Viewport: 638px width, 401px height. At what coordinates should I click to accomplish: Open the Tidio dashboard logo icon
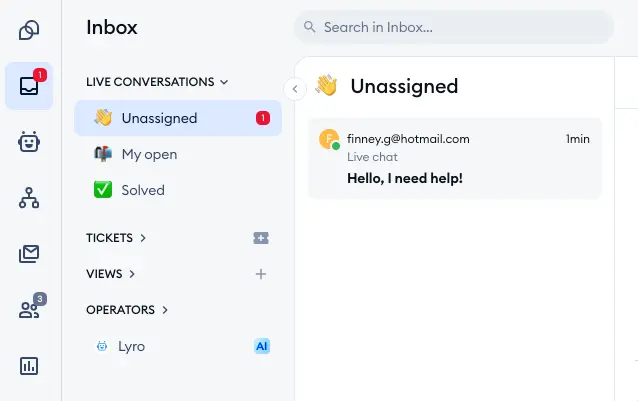point(29,30)
